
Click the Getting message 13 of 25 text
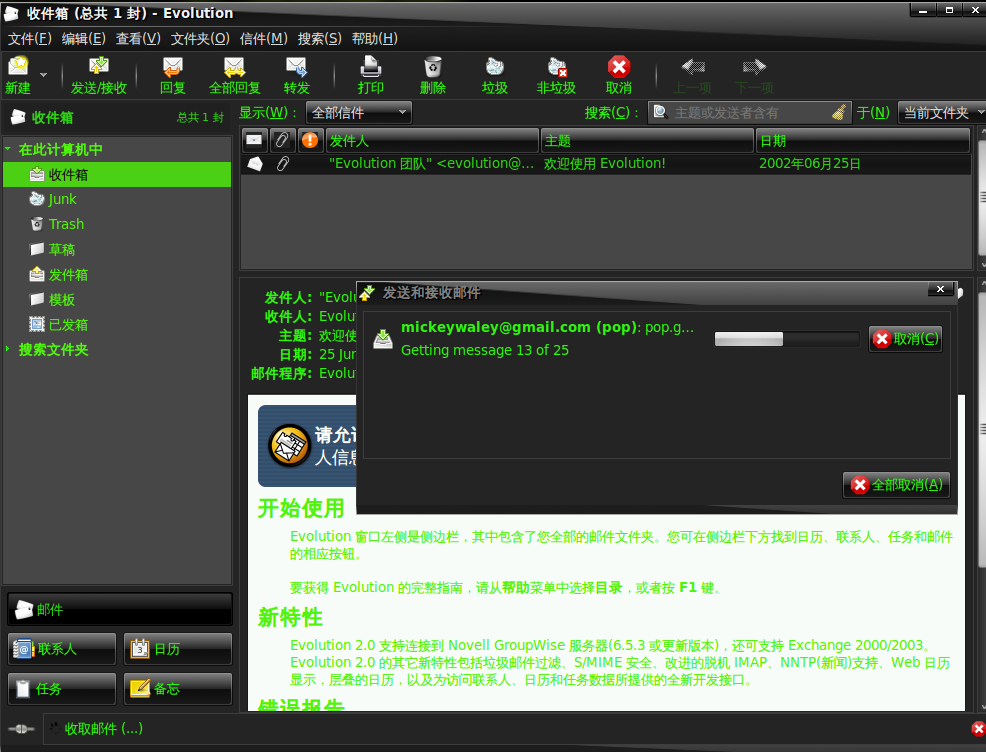[x=485, y=350]
